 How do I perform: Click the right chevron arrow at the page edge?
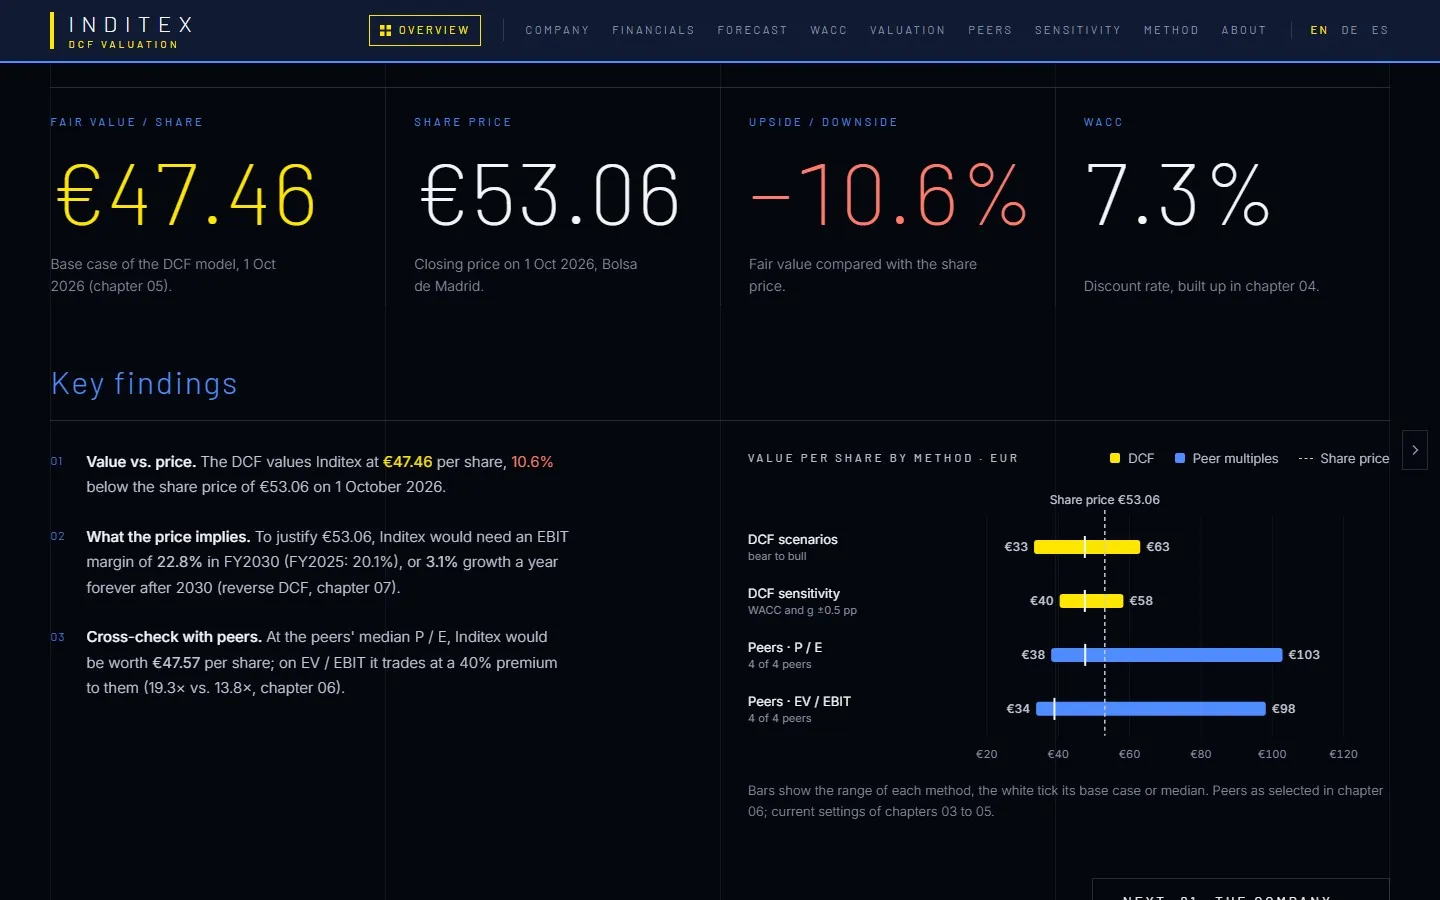(x=1415, y=450)
